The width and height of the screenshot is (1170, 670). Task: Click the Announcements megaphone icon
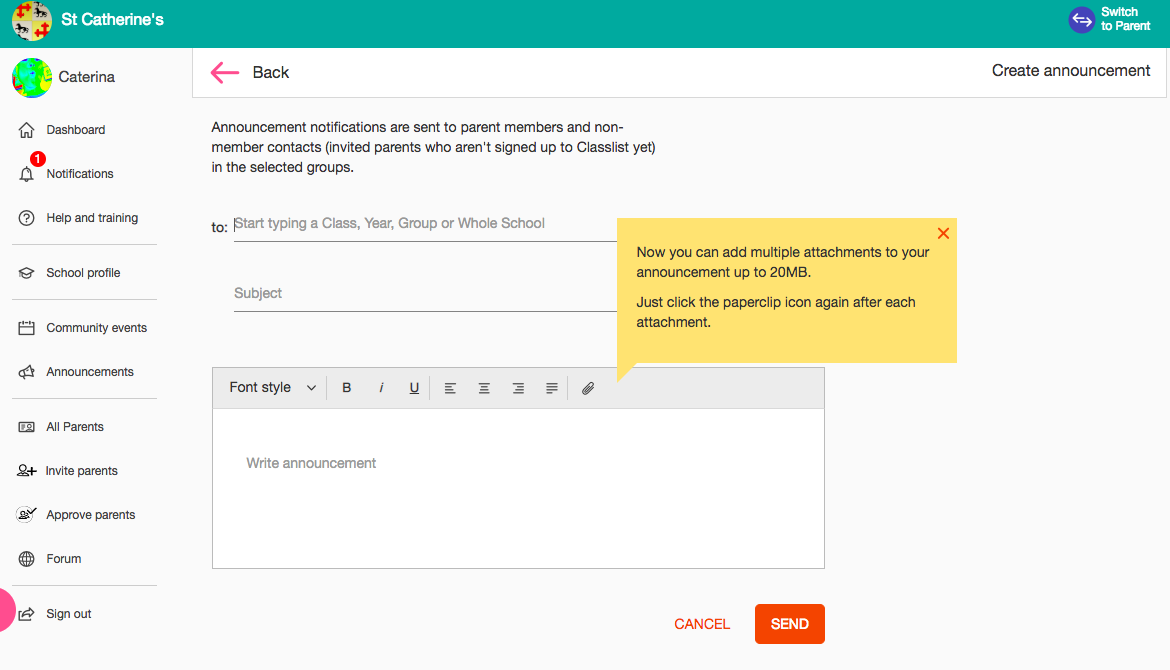(26, 372)
